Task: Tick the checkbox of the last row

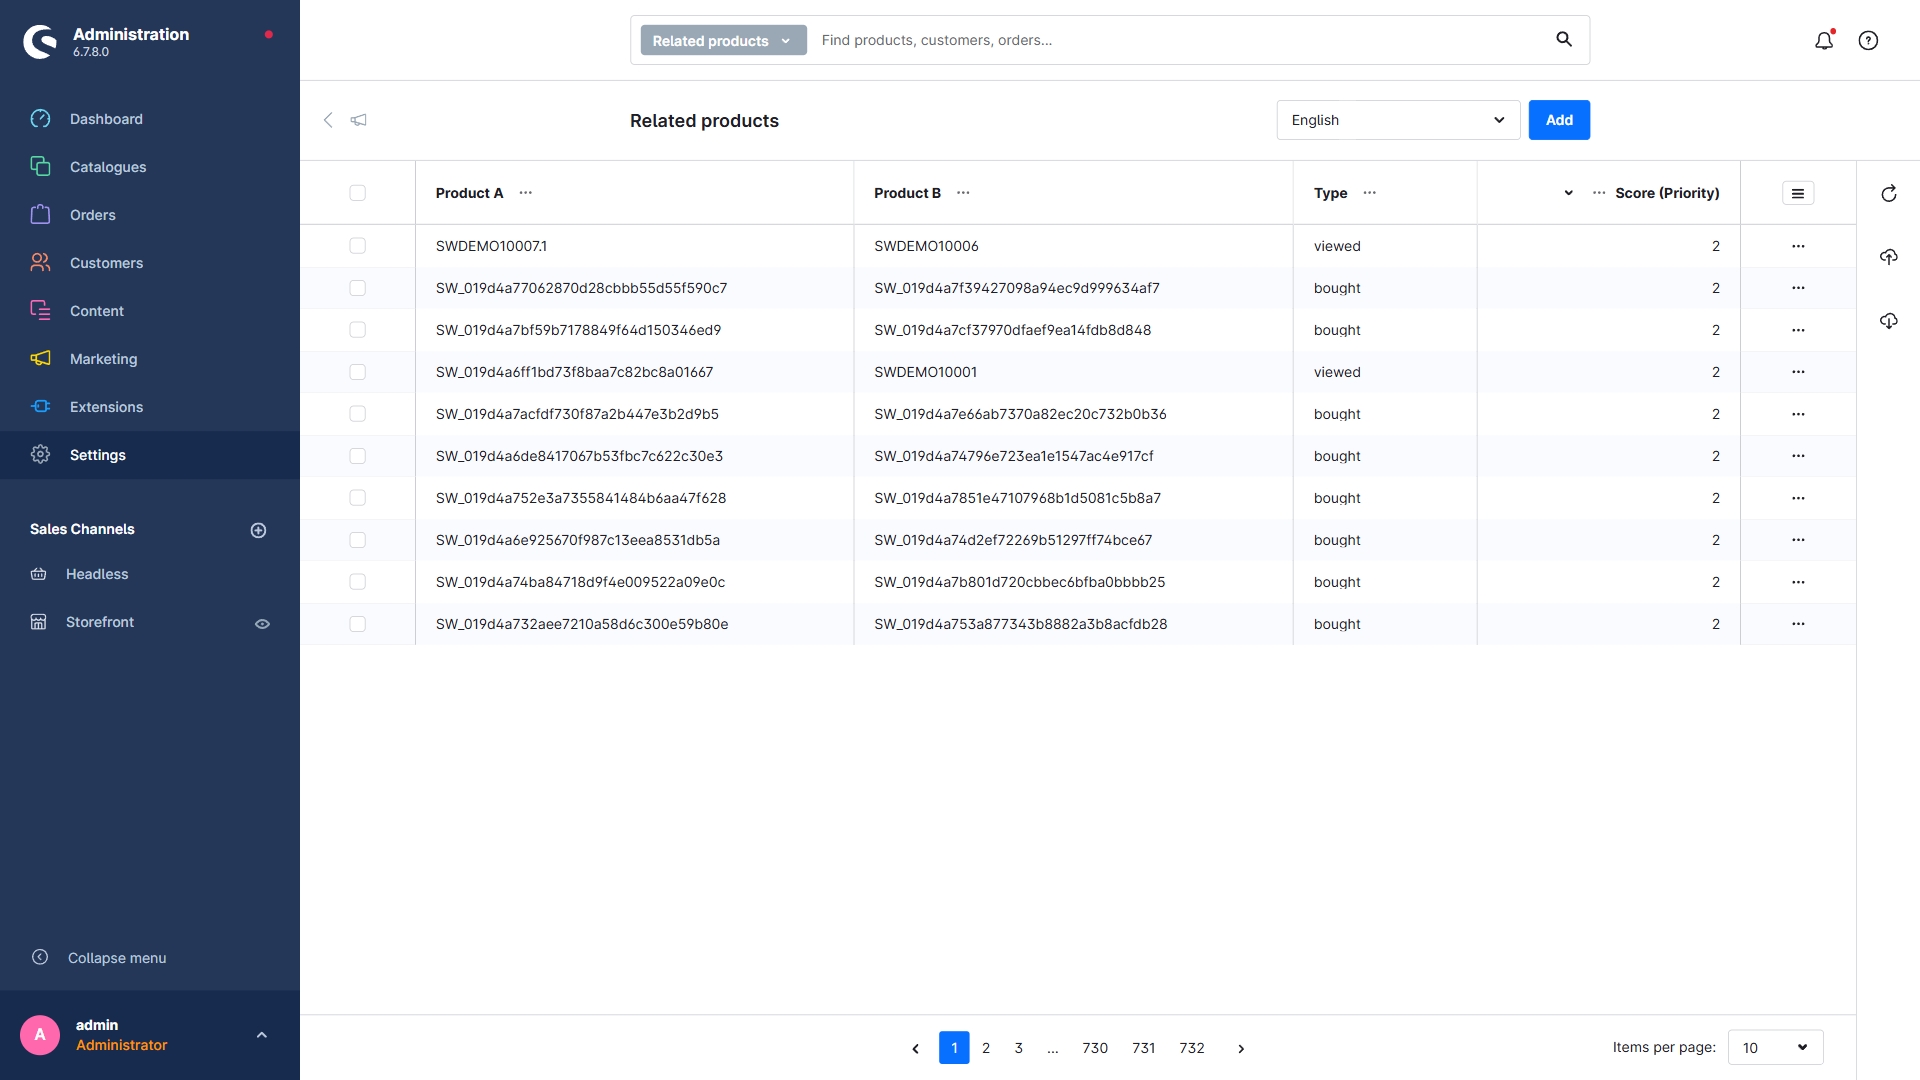Action: click(x=357, y=624)
